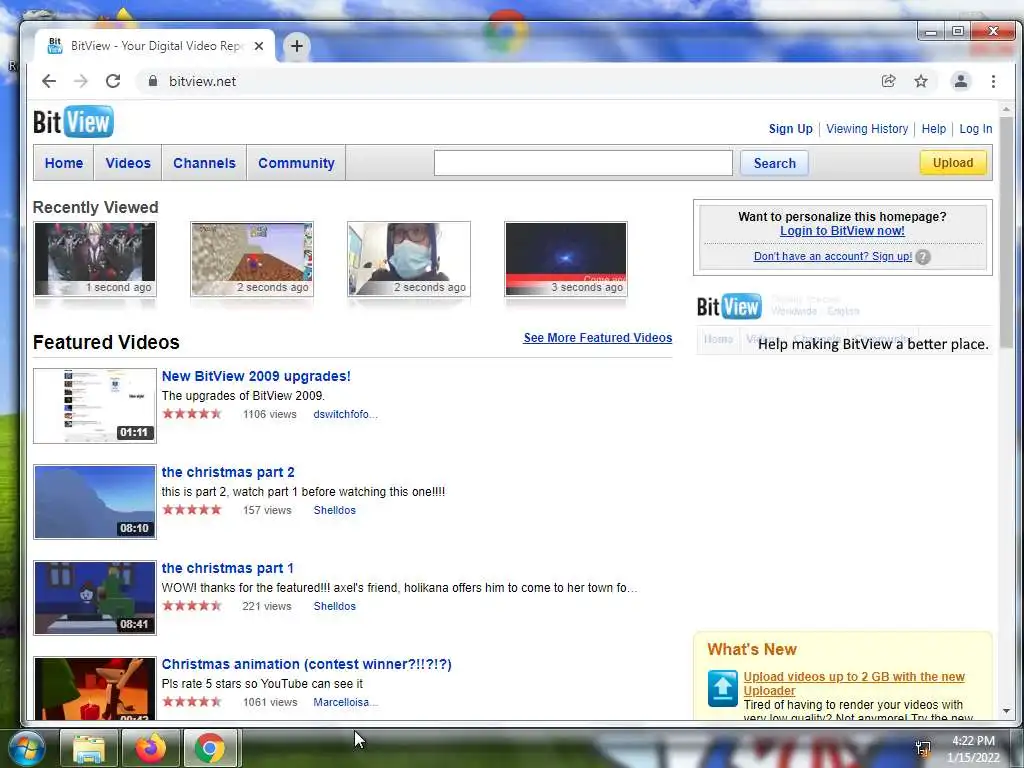Screen dimensions: 1024x768
Task: Open Chrome's three-dot menu
Action: (x=993, y=81)
